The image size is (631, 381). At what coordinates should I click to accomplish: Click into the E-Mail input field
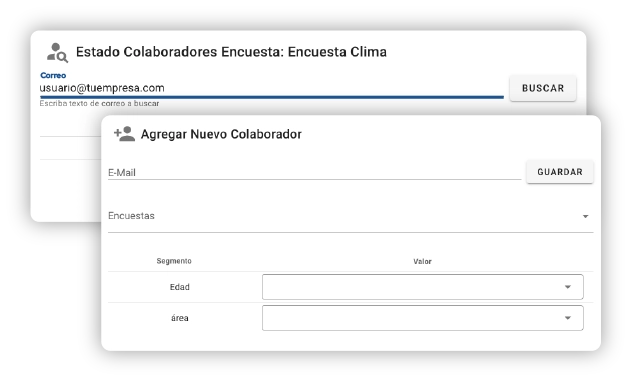(314, 172)
